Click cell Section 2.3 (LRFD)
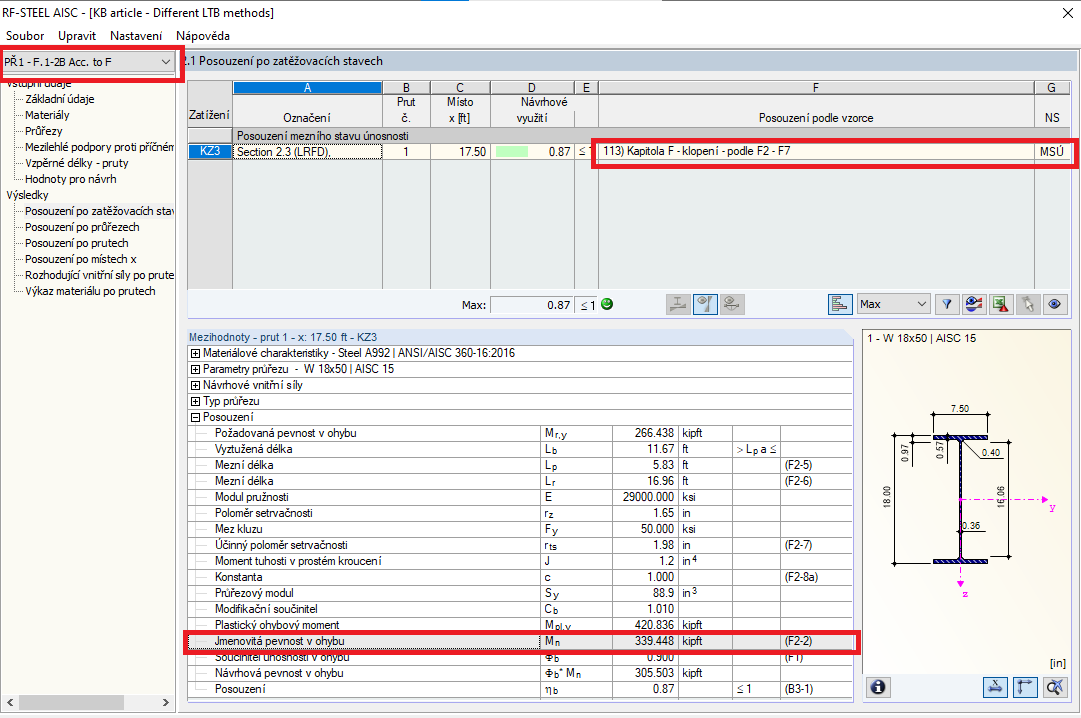1081x718 pixels. (307, 152)
